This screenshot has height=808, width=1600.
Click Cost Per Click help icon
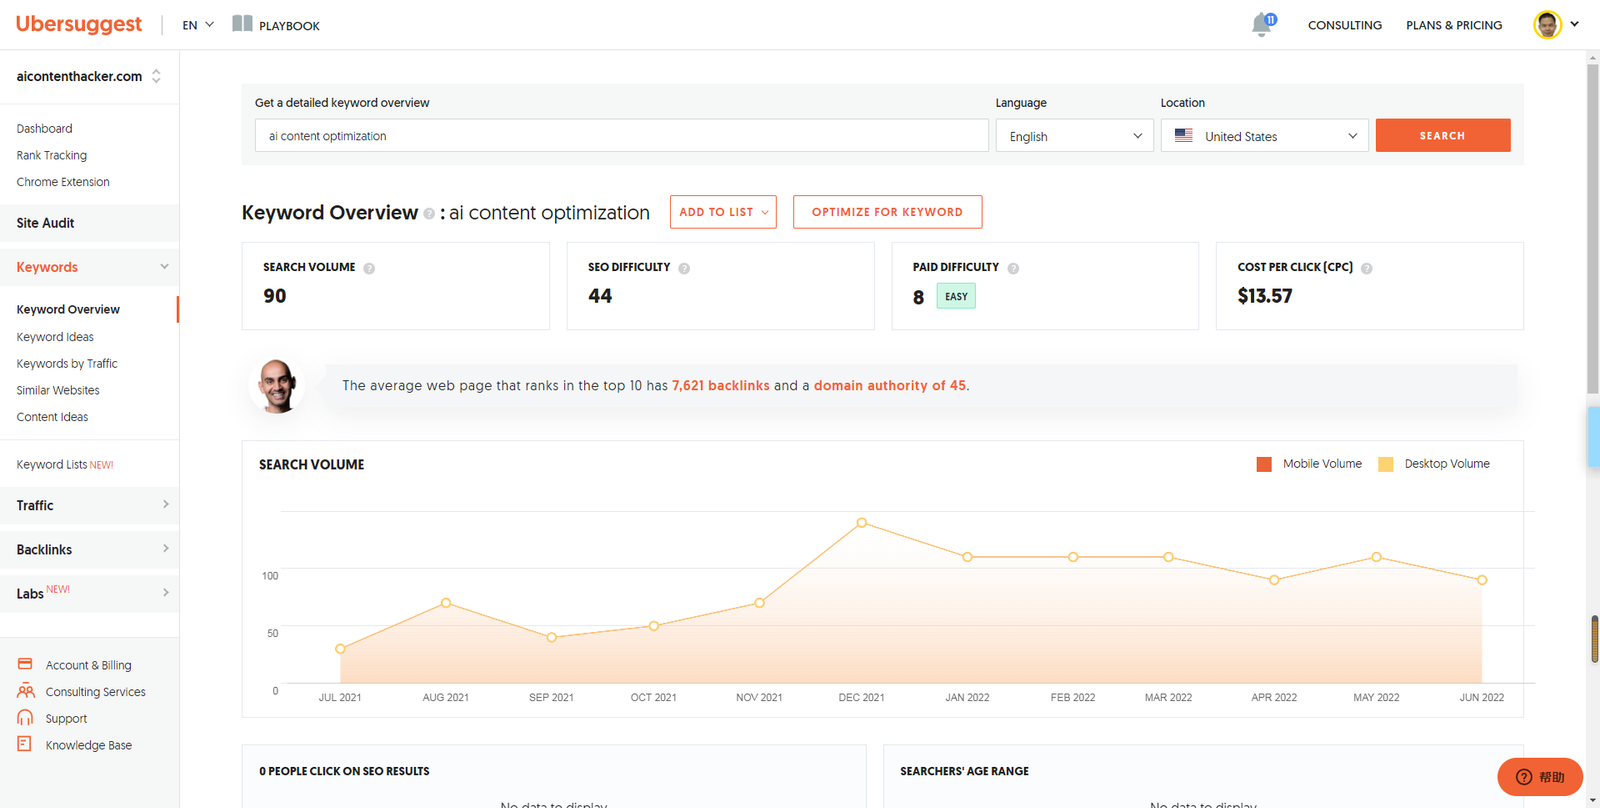click(x=1367, y=268)
